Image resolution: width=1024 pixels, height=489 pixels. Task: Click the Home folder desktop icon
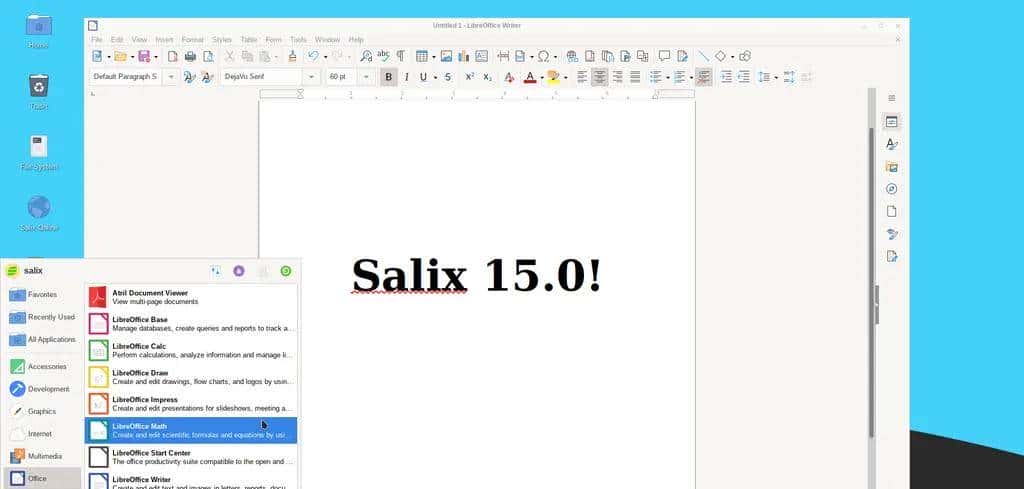coord(39,25)
